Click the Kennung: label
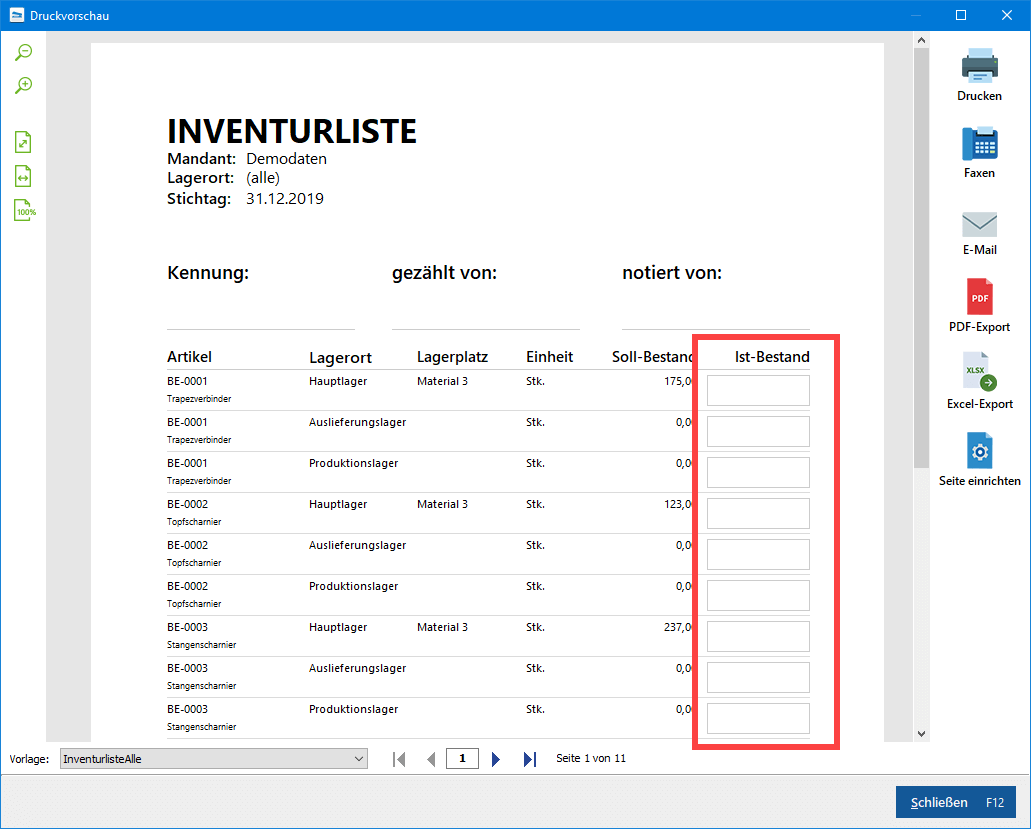The image size is (1031, 829). [x=208, y=273]
